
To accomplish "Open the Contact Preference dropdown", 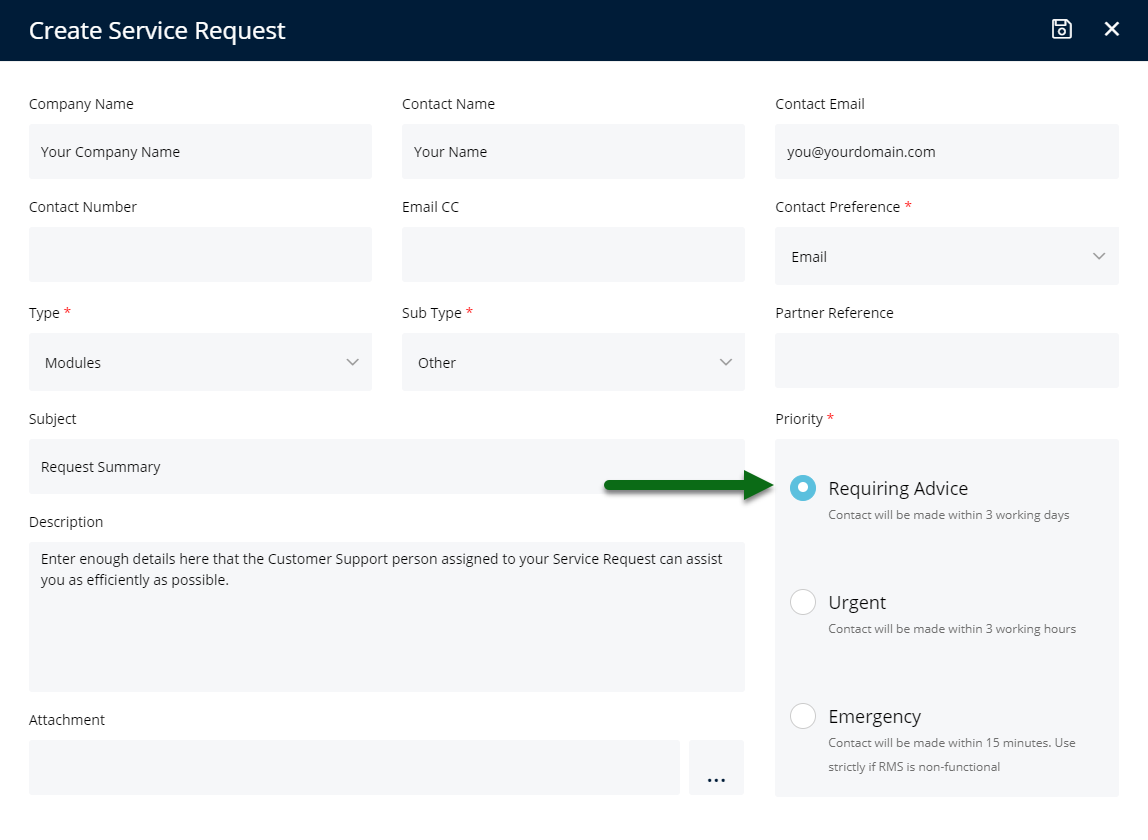I will coord(947,256).
